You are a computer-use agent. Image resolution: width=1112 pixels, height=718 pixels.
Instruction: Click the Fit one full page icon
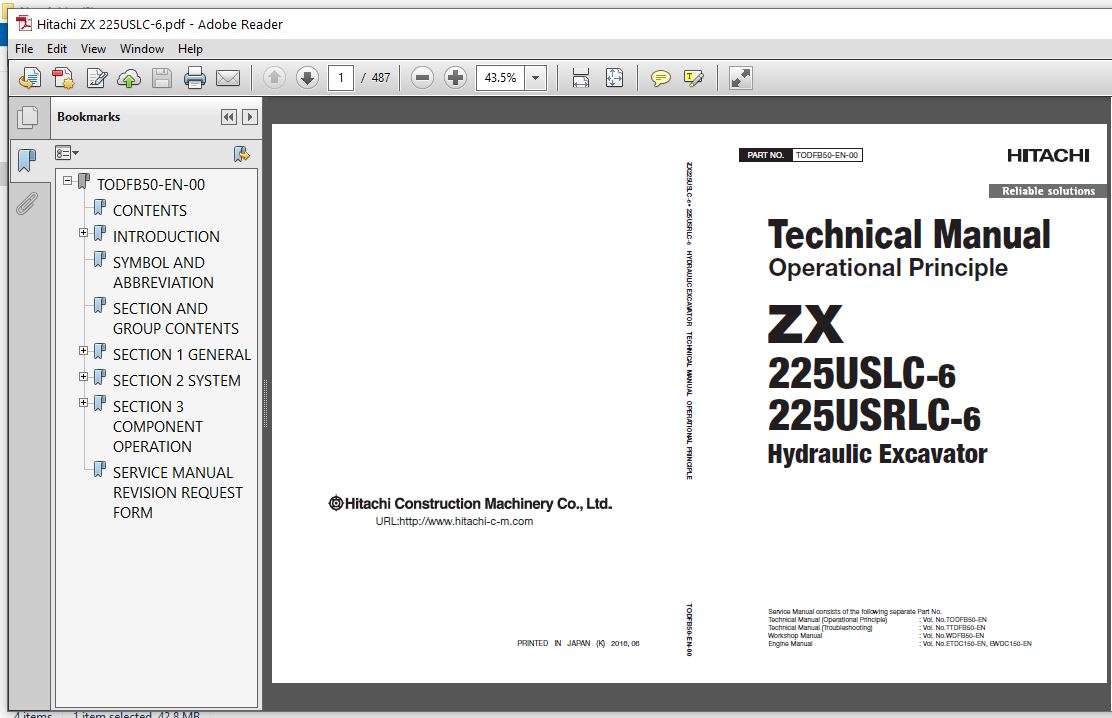click(614, 78)
